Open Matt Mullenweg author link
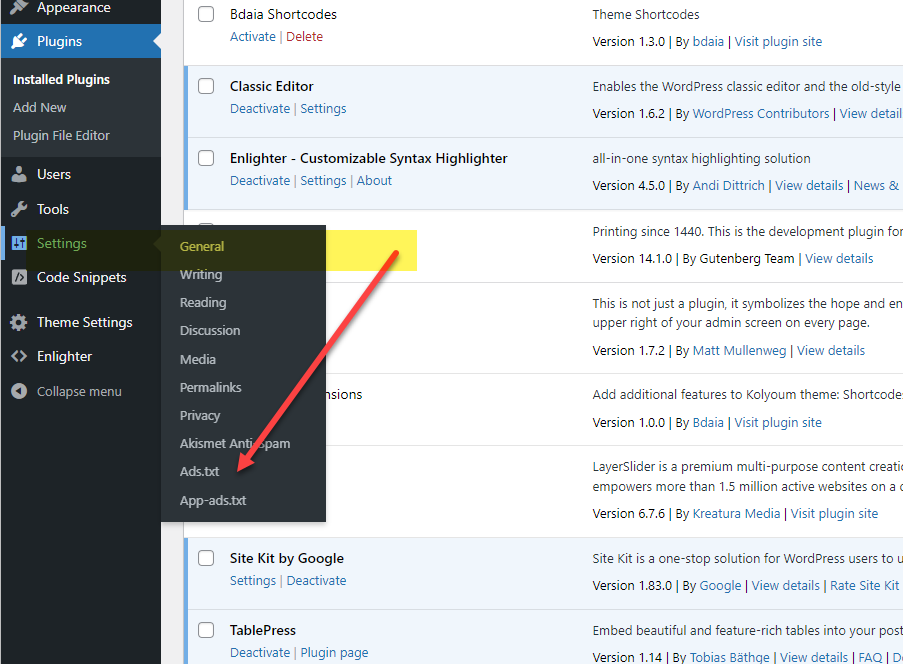The width and height of the screenshot is (903, 664). coord(739,351)
